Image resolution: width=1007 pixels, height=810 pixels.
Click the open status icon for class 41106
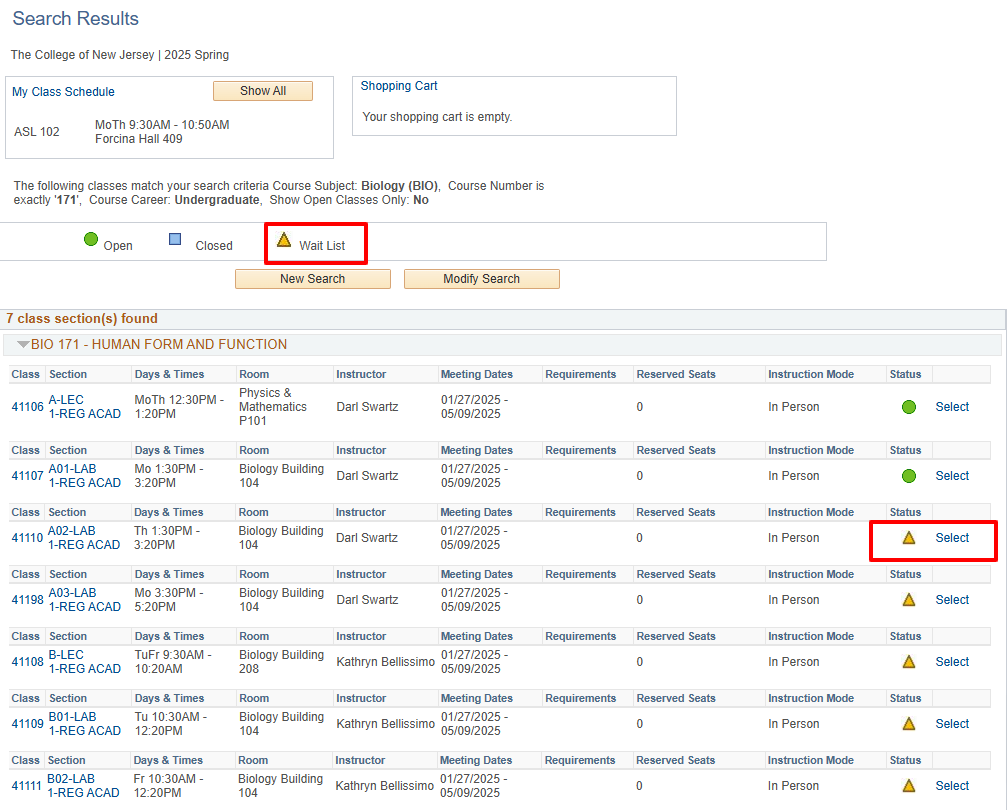909,407
